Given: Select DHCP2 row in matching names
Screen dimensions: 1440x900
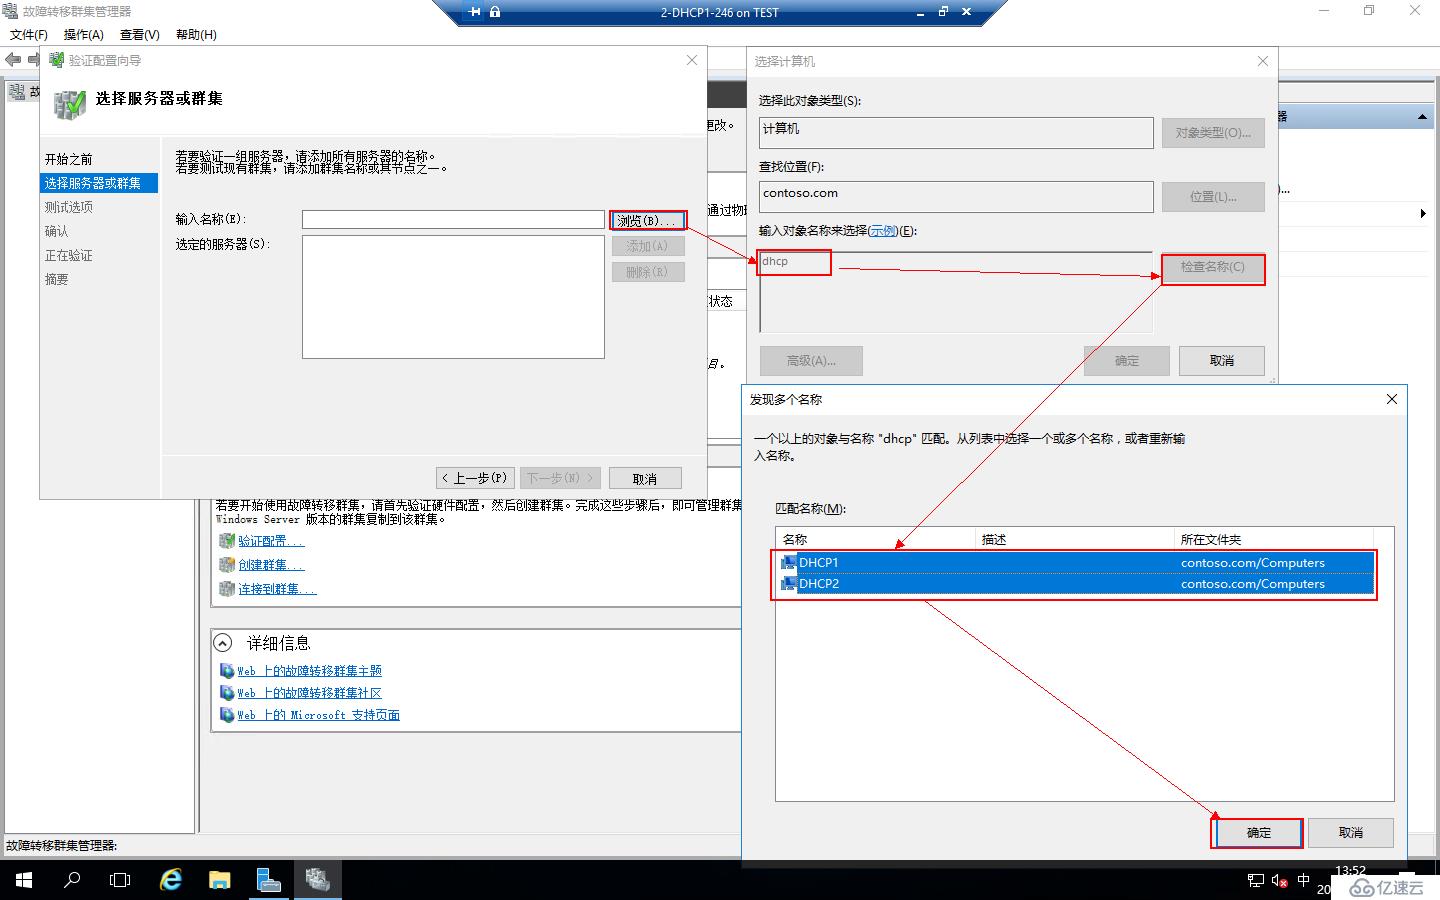Looking at the screenshot, I should 1076,584.
